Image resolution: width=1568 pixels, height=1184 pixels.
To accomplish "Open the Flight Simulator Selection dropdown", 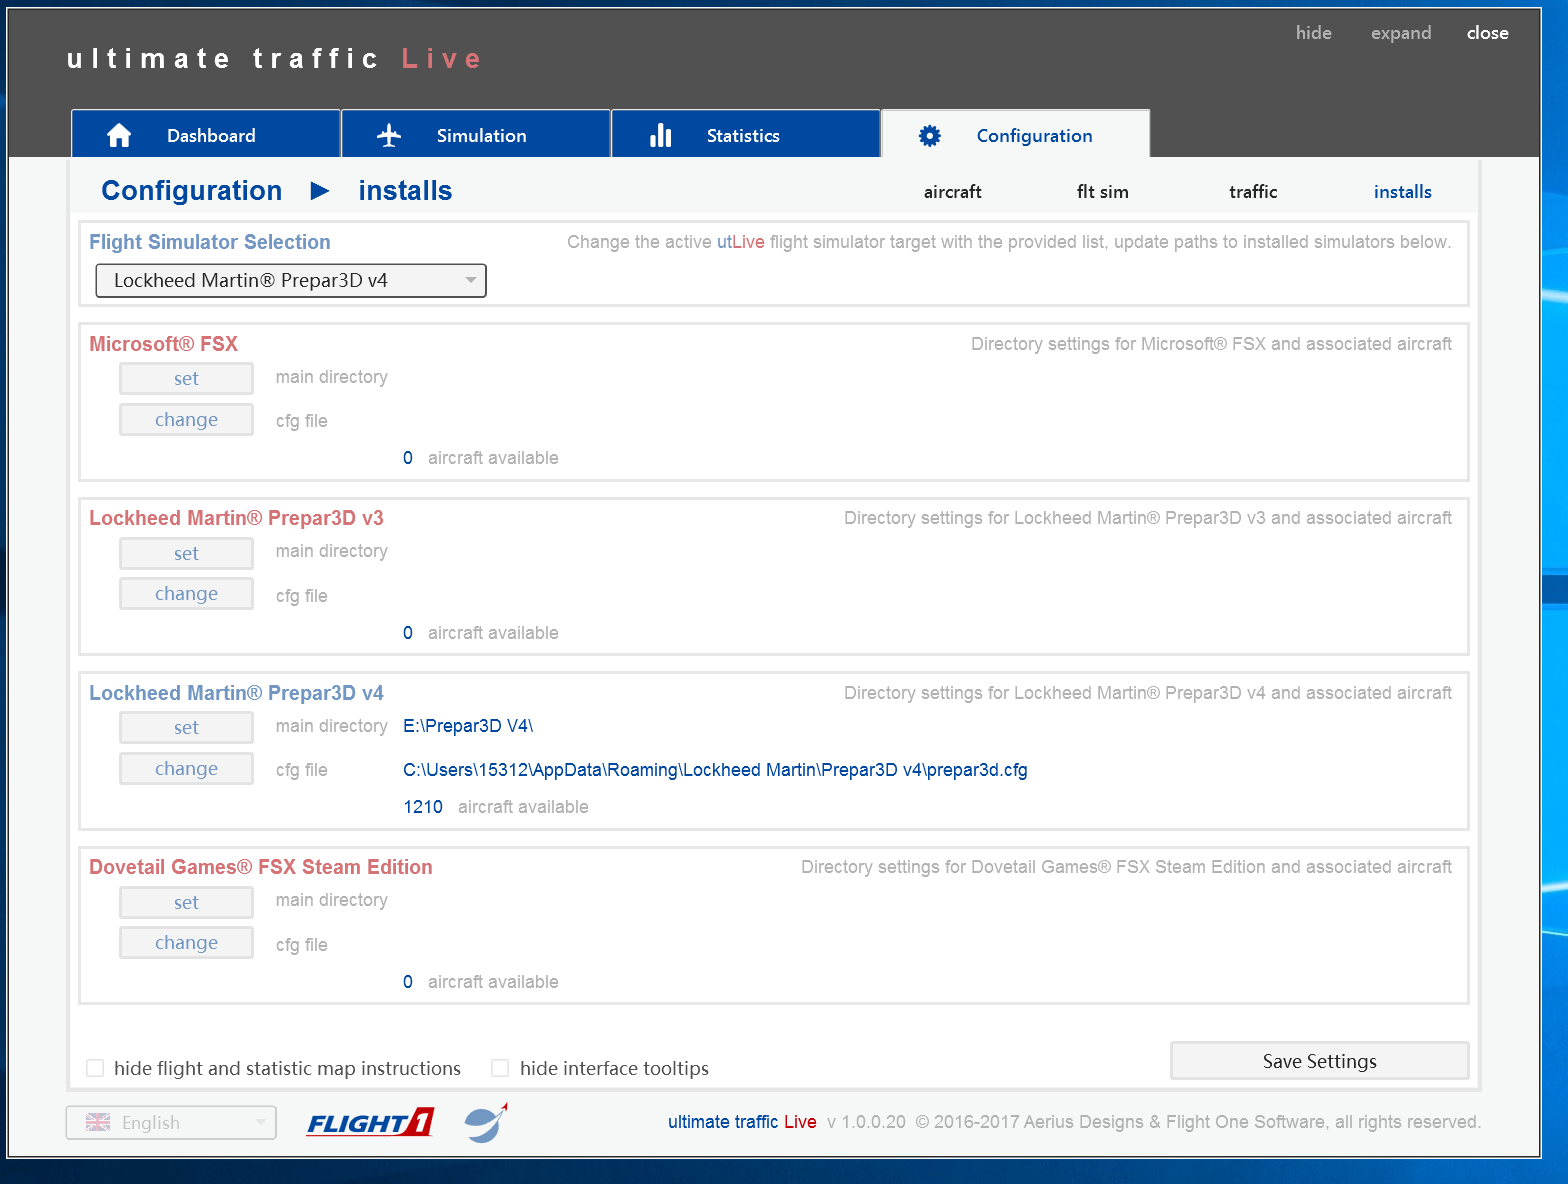I will (x=290, y=280).
